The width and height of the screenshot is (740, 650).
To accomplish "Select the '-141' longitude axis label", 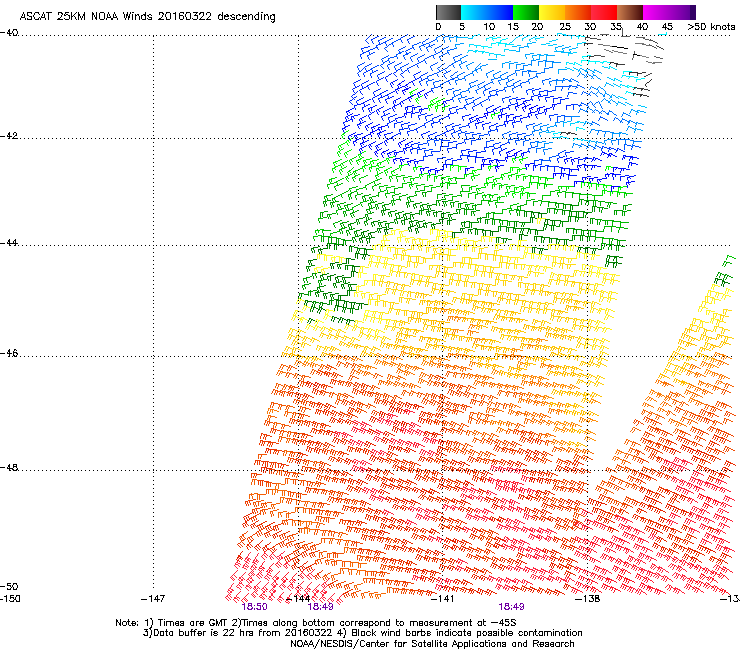I will point(443,599).
